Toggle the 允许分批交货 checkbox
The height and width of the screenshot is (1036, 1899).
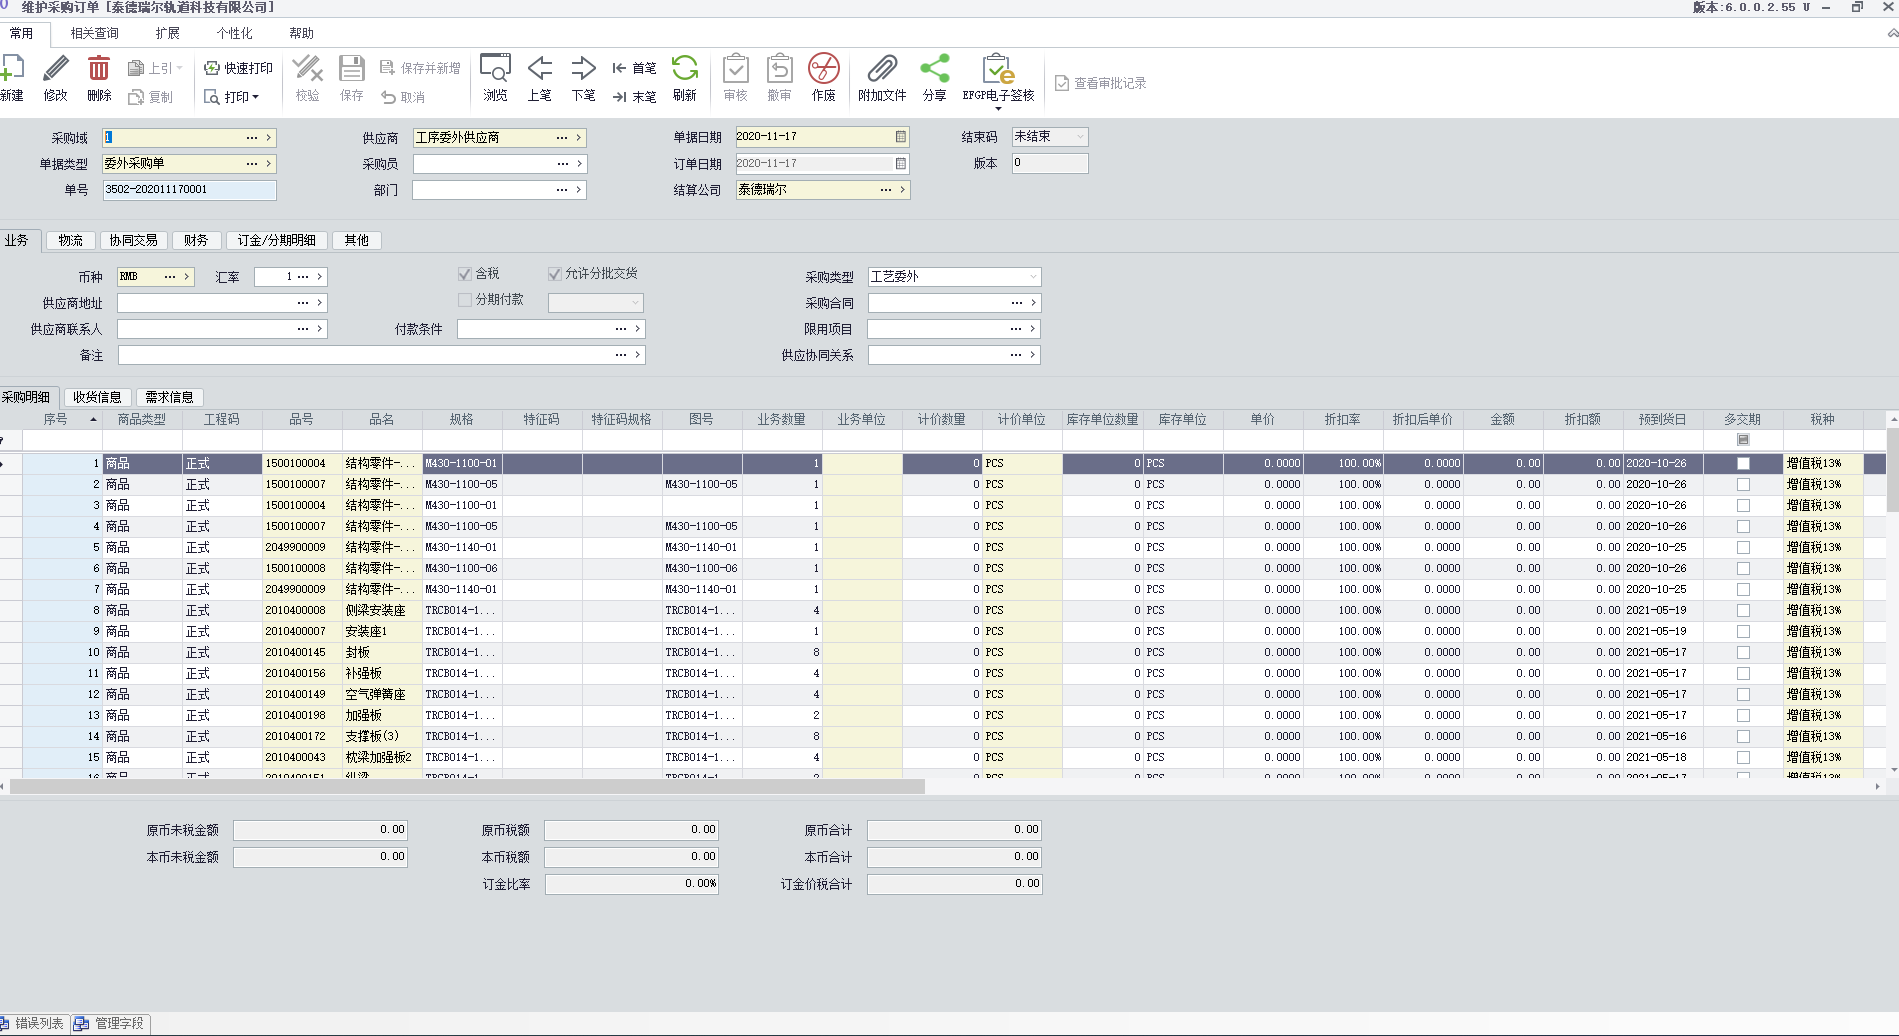click(x=554, y=274)
